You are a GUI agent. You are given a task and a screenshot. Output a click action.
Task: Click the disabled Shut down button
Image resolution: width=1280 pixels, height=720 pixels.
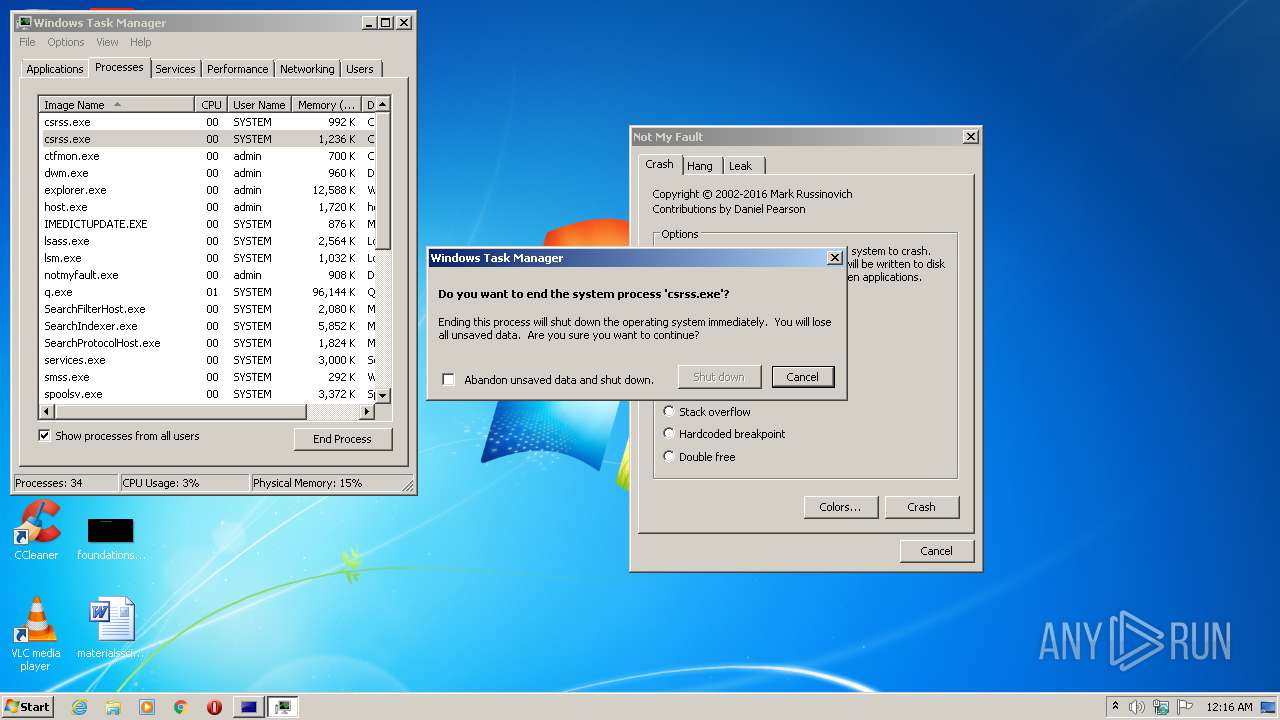tap(719, 377)
